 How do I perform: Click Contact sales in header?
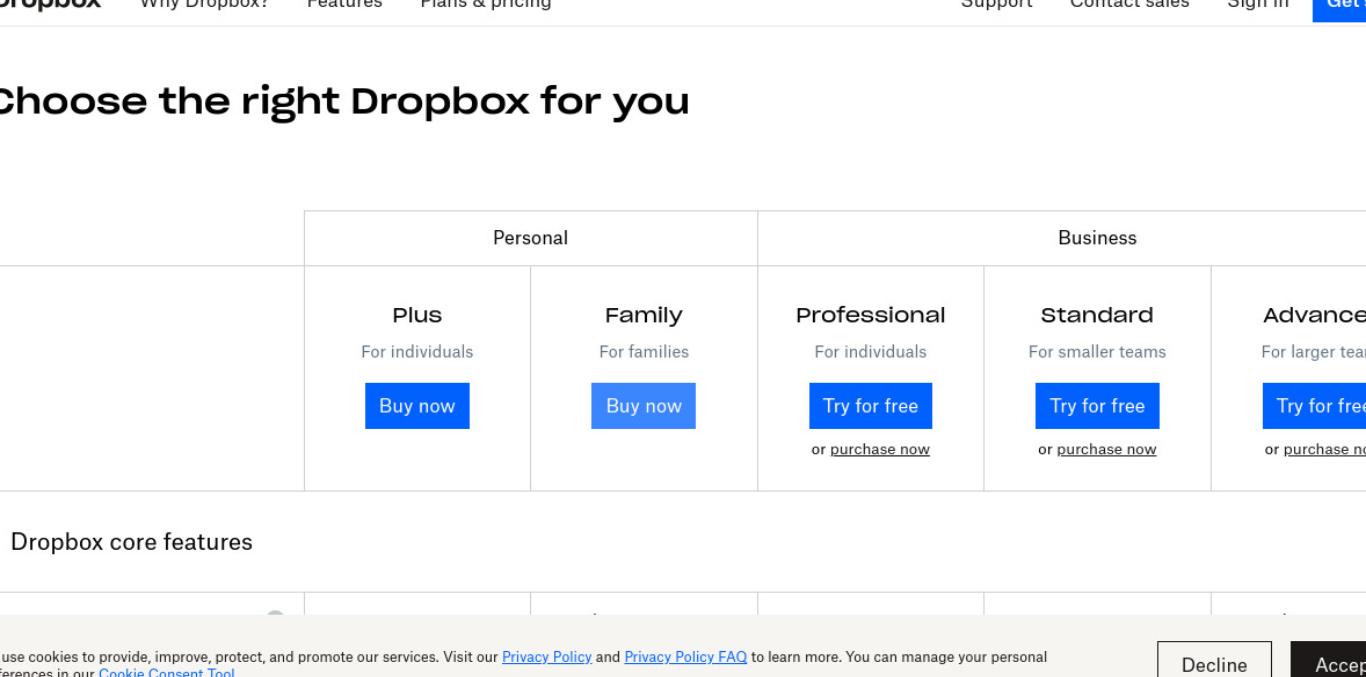(1129, 4)
